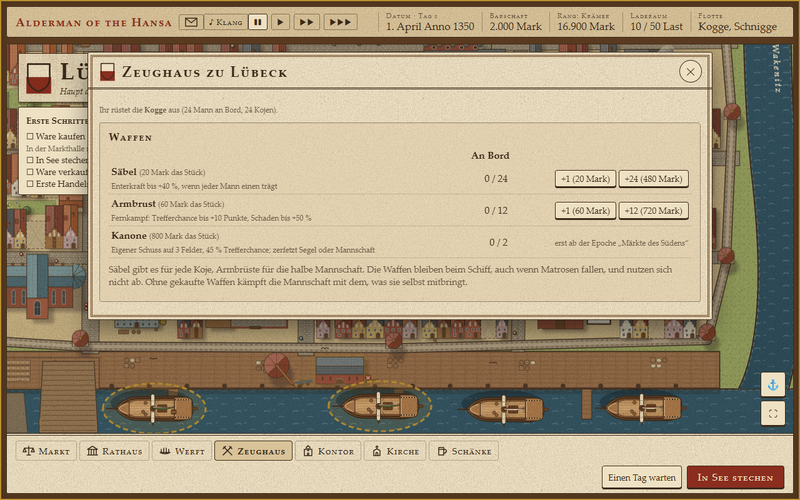Image resolution: width=800 pixels, height=500 pixels.
Task: Click the wooden pier at harbor's left
Action: [x=68, y=396]
